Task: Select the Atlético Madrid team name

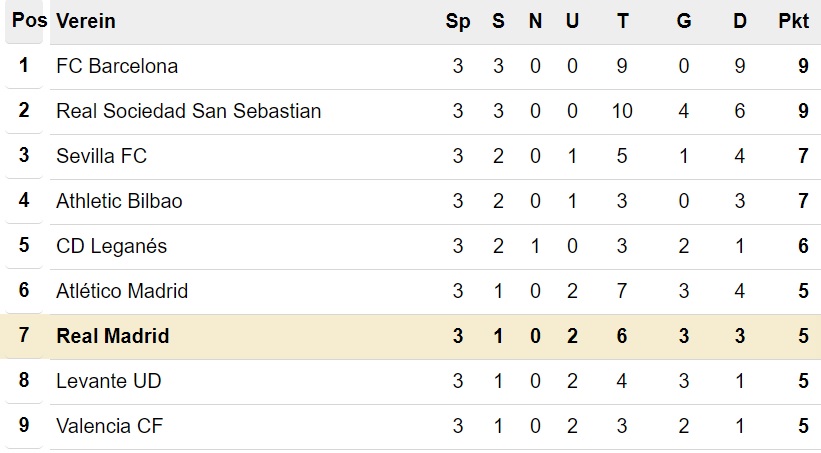Action: pos(122,291)
